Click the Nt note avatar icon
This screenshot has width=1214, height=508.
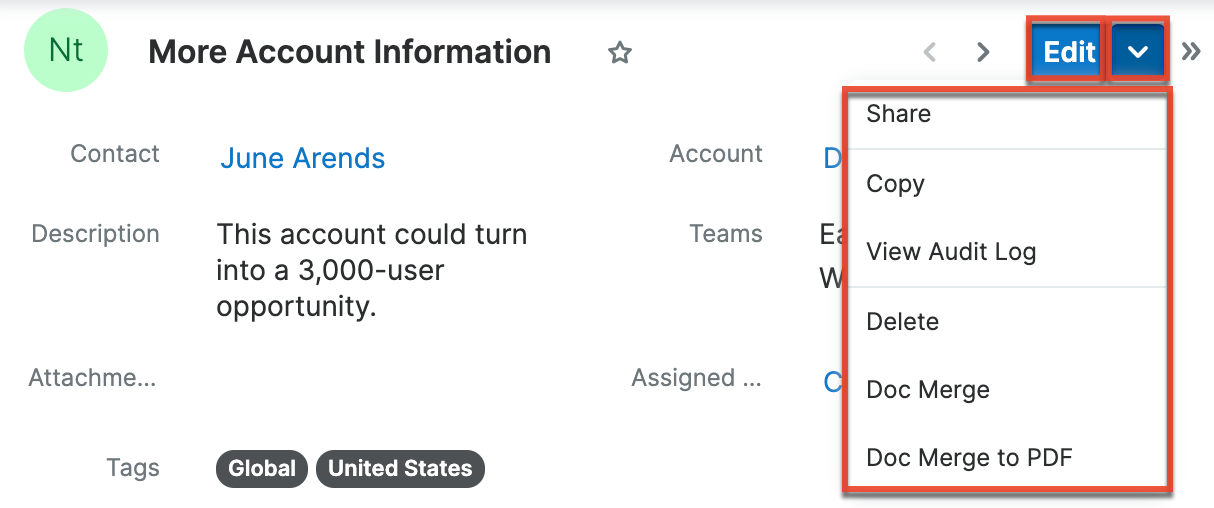pyautogui.click(x=66, y=52)
